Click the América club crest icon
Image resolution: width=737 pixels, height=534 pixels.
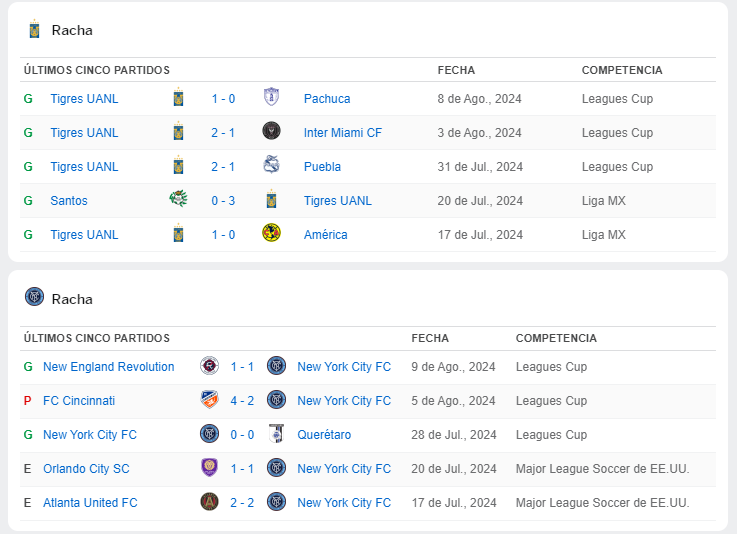coord(270,234)
